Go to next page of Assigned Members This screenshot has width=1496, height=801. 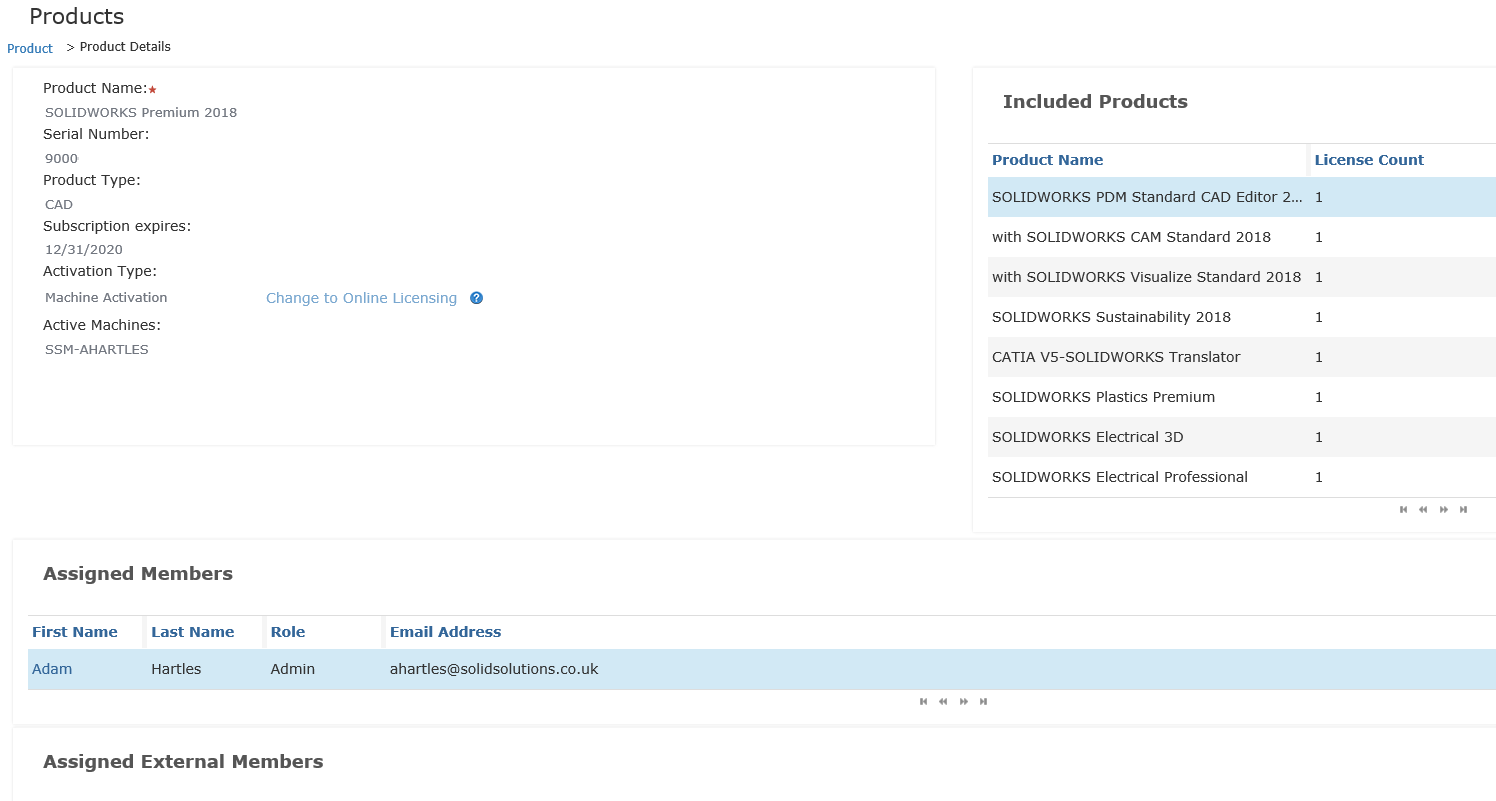[964, 702]
